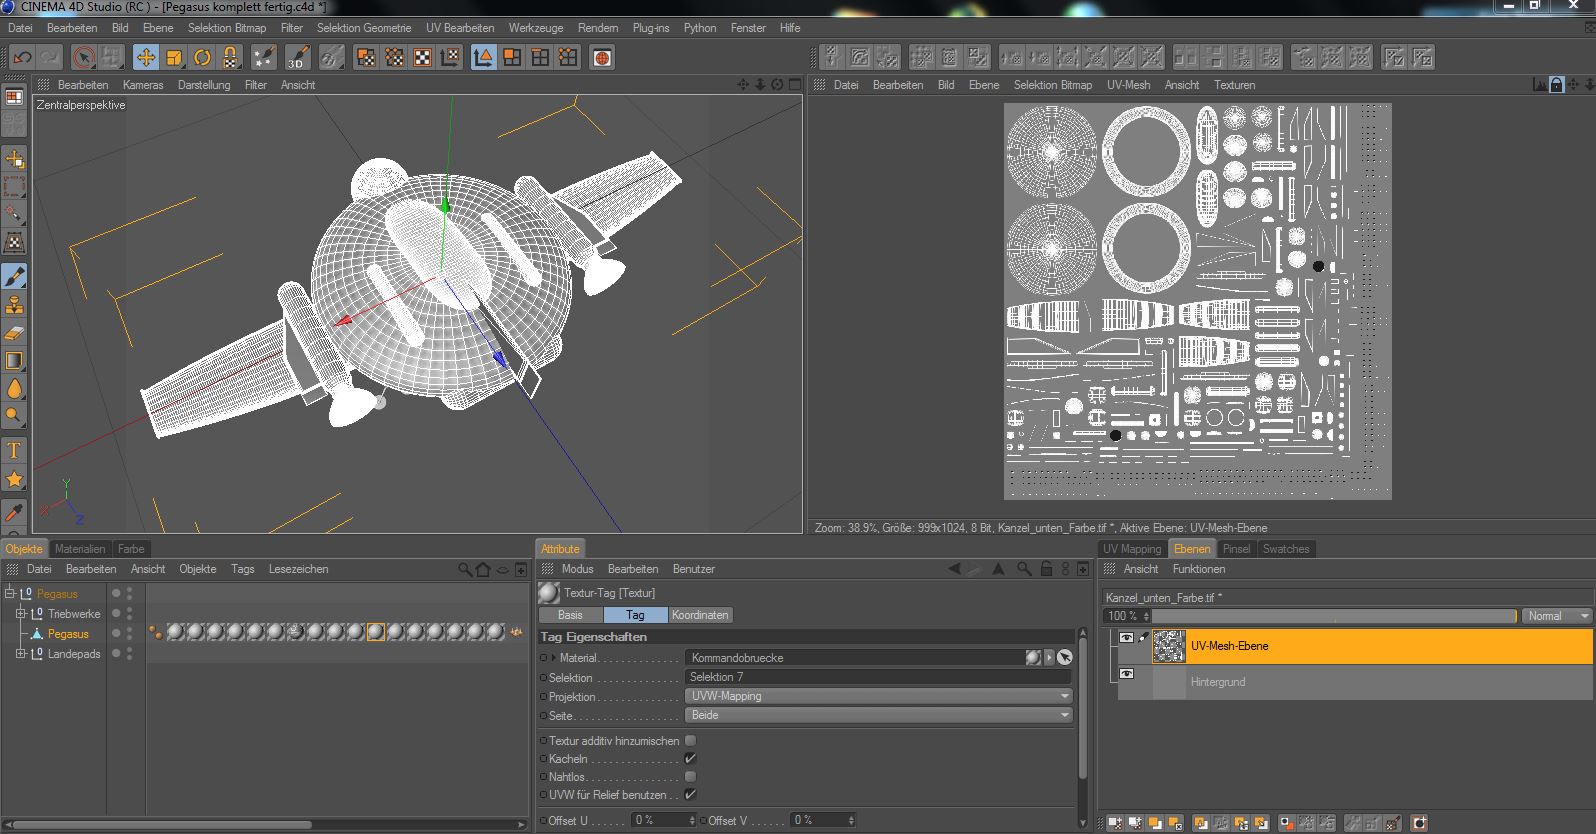The height and width of the screenshot is (834, 1596).
Task: Click the Undo arrow icon
Action: [x=22, y=58]
